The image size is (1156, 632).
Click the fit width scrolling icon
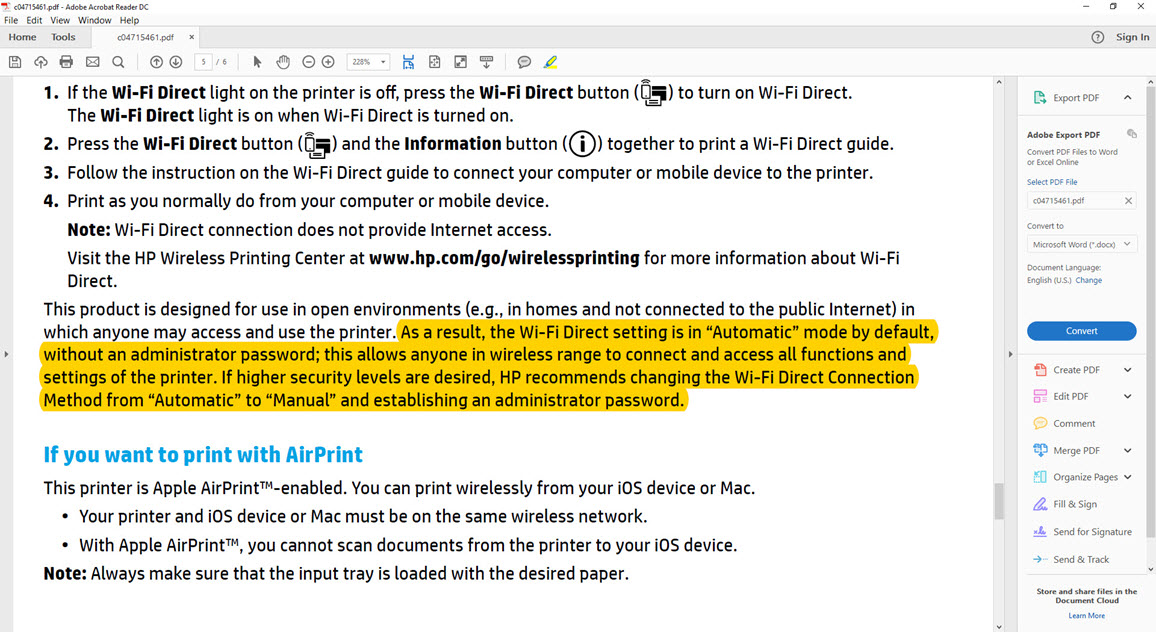(x=408, y=62)
